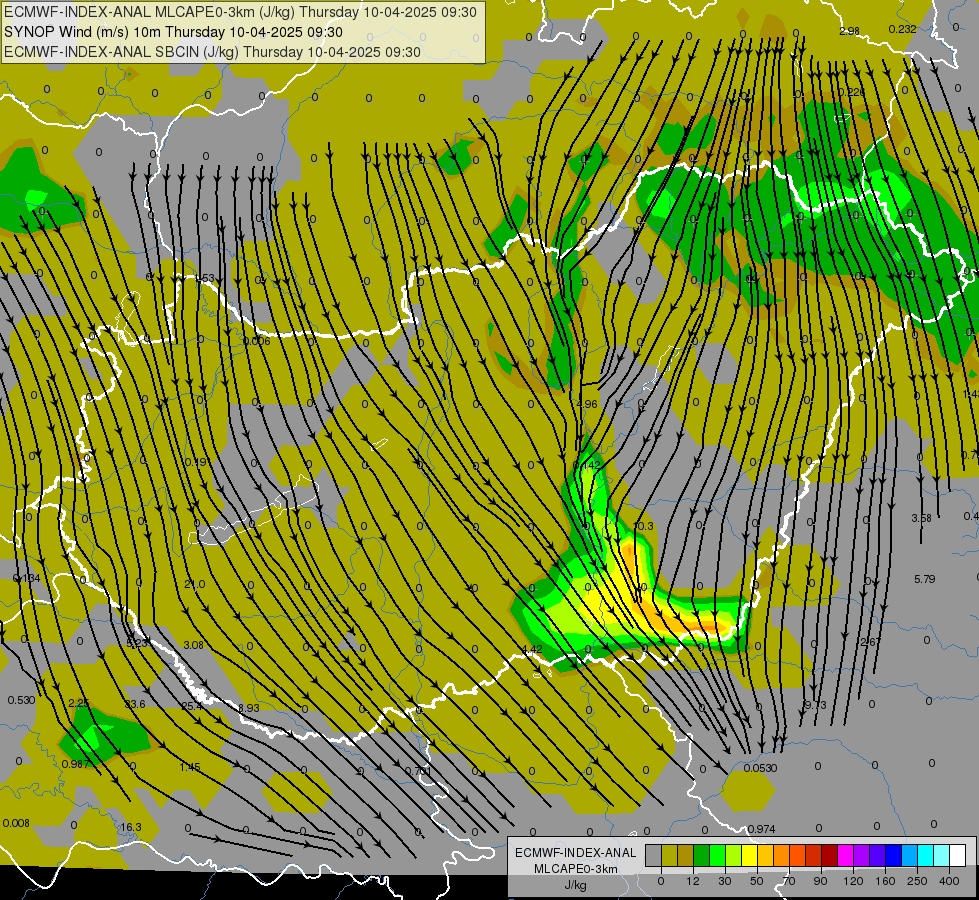This screenshot has width=979, height=900.
Task: Click the map value '0.134'
Action: (x=26, y=578)
